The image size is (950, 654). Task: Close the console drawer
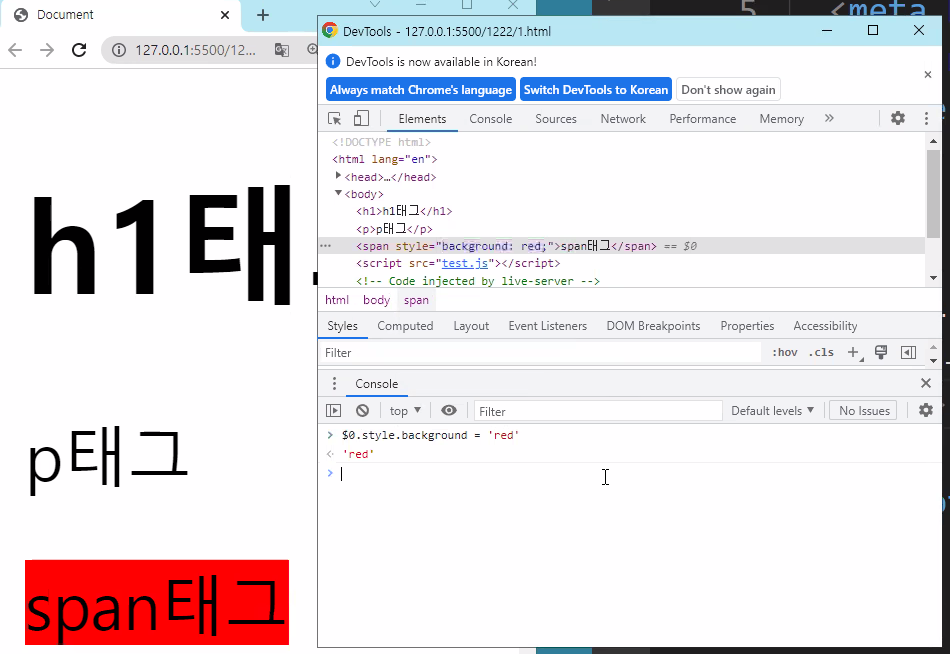tap(926, 383)
